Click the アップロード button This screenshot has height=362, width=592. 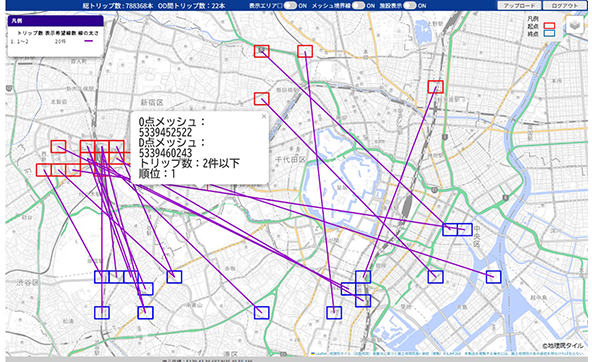click(519, 6)
